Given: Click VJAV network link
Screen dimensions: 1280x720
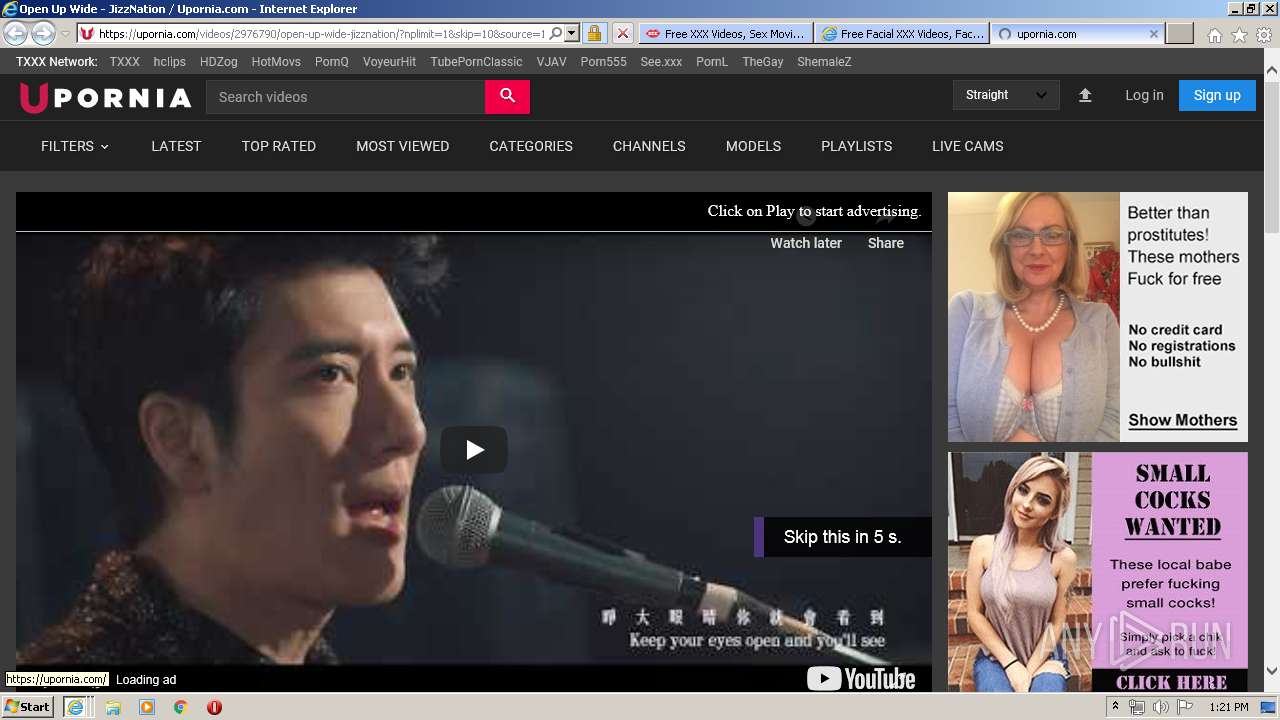Looking at the screenshot, I should pos(551,61).
